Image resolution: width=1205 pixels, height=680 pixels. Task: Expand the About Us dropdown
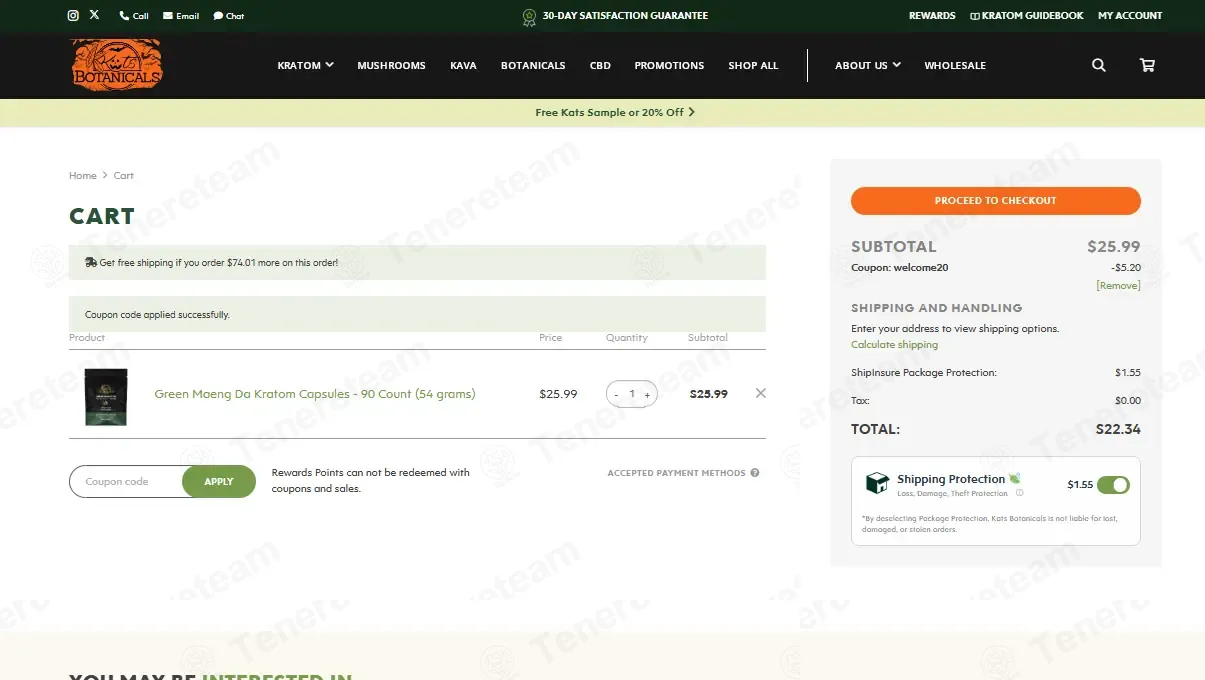pyautogui.click(x=868, y=65)
